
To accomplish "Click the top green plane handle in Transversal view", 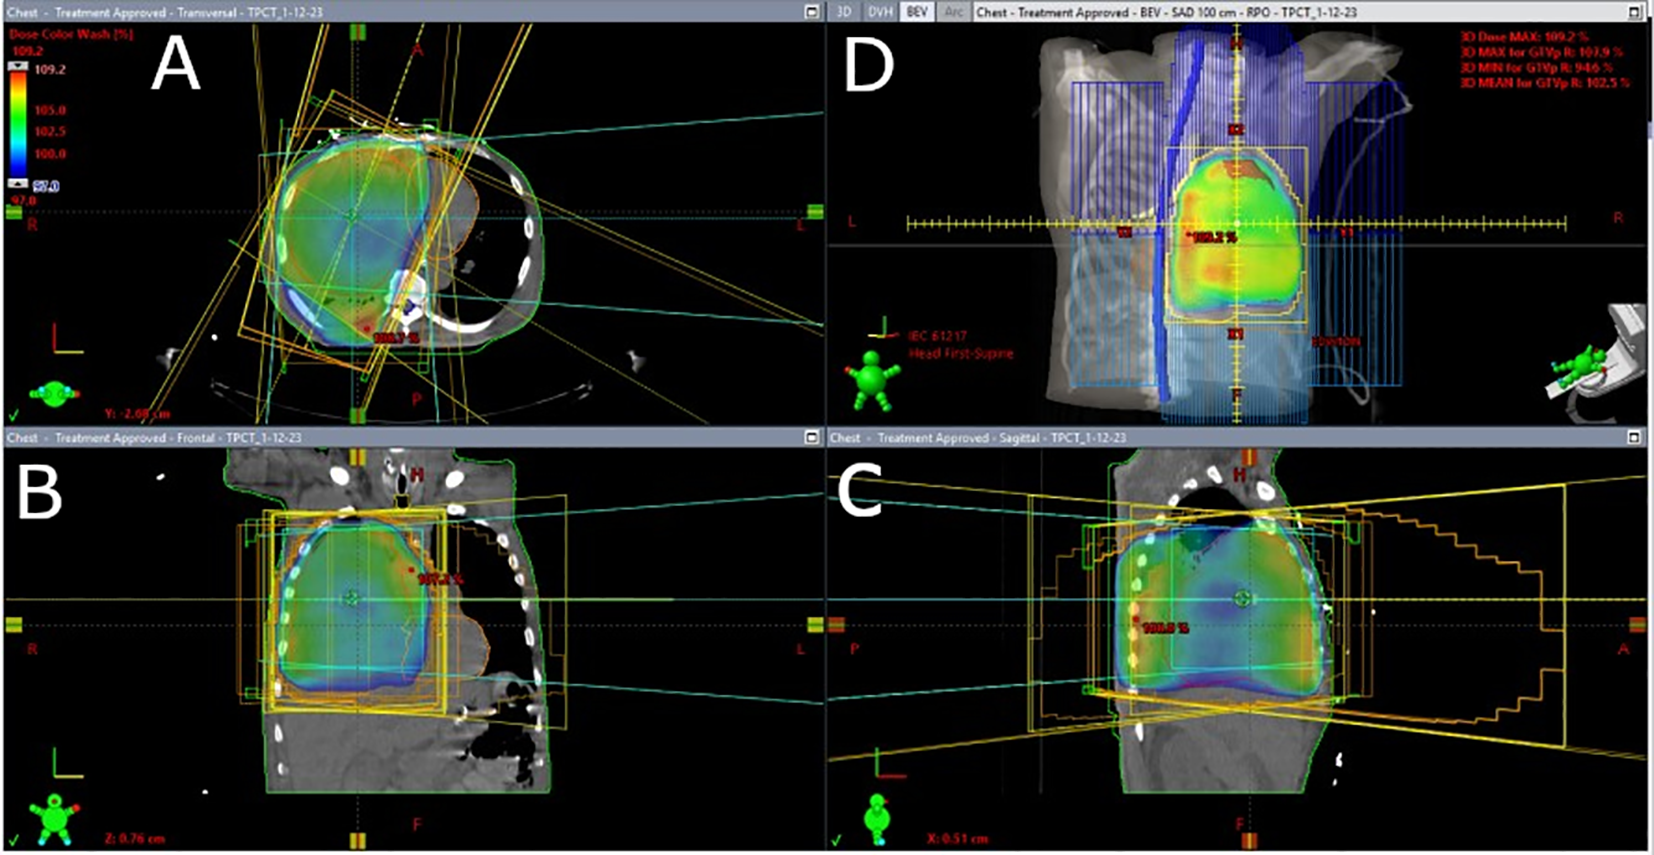I will pyautogui.click(x=358, y=33).
